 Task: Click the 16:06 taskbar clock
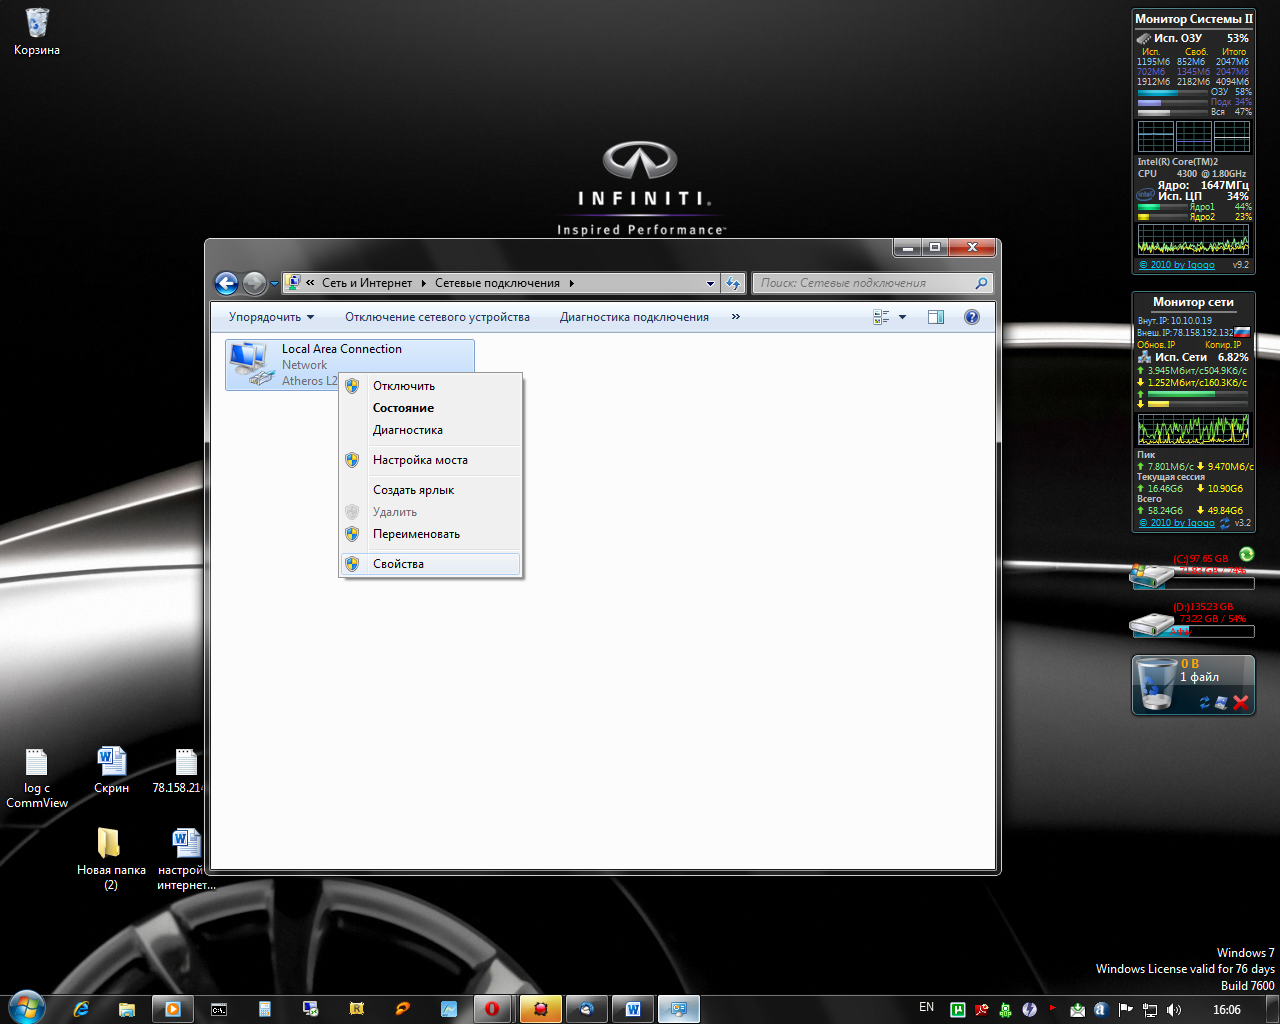click(1226, 1010)
